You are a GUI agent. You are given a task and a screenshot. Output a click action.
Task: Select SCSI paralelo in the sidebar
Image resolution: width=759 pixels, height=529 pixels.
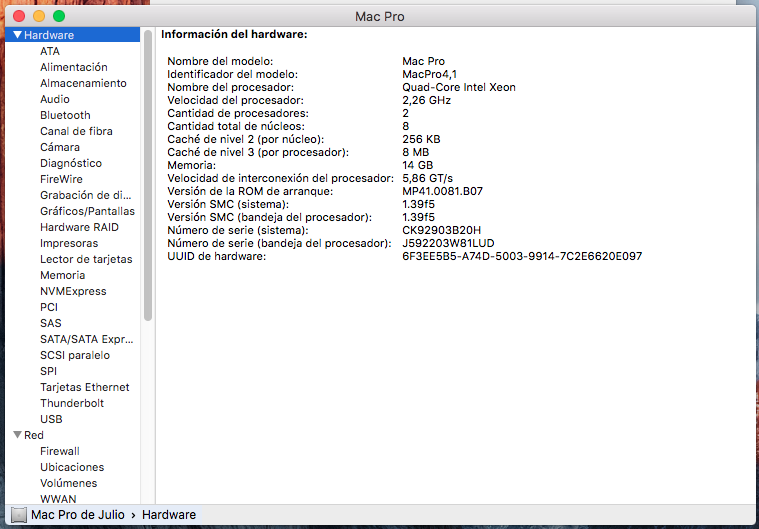pyautogui.click(x=75, y=354)
